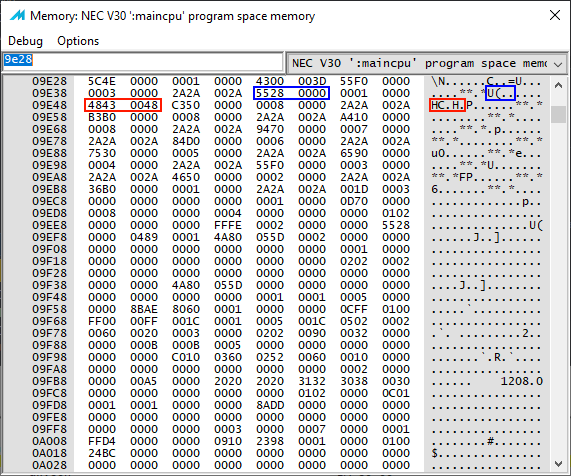The height and width of the screenshot is (476, 571).
Task: Open the Debug menu
Action: coord(25,41)
